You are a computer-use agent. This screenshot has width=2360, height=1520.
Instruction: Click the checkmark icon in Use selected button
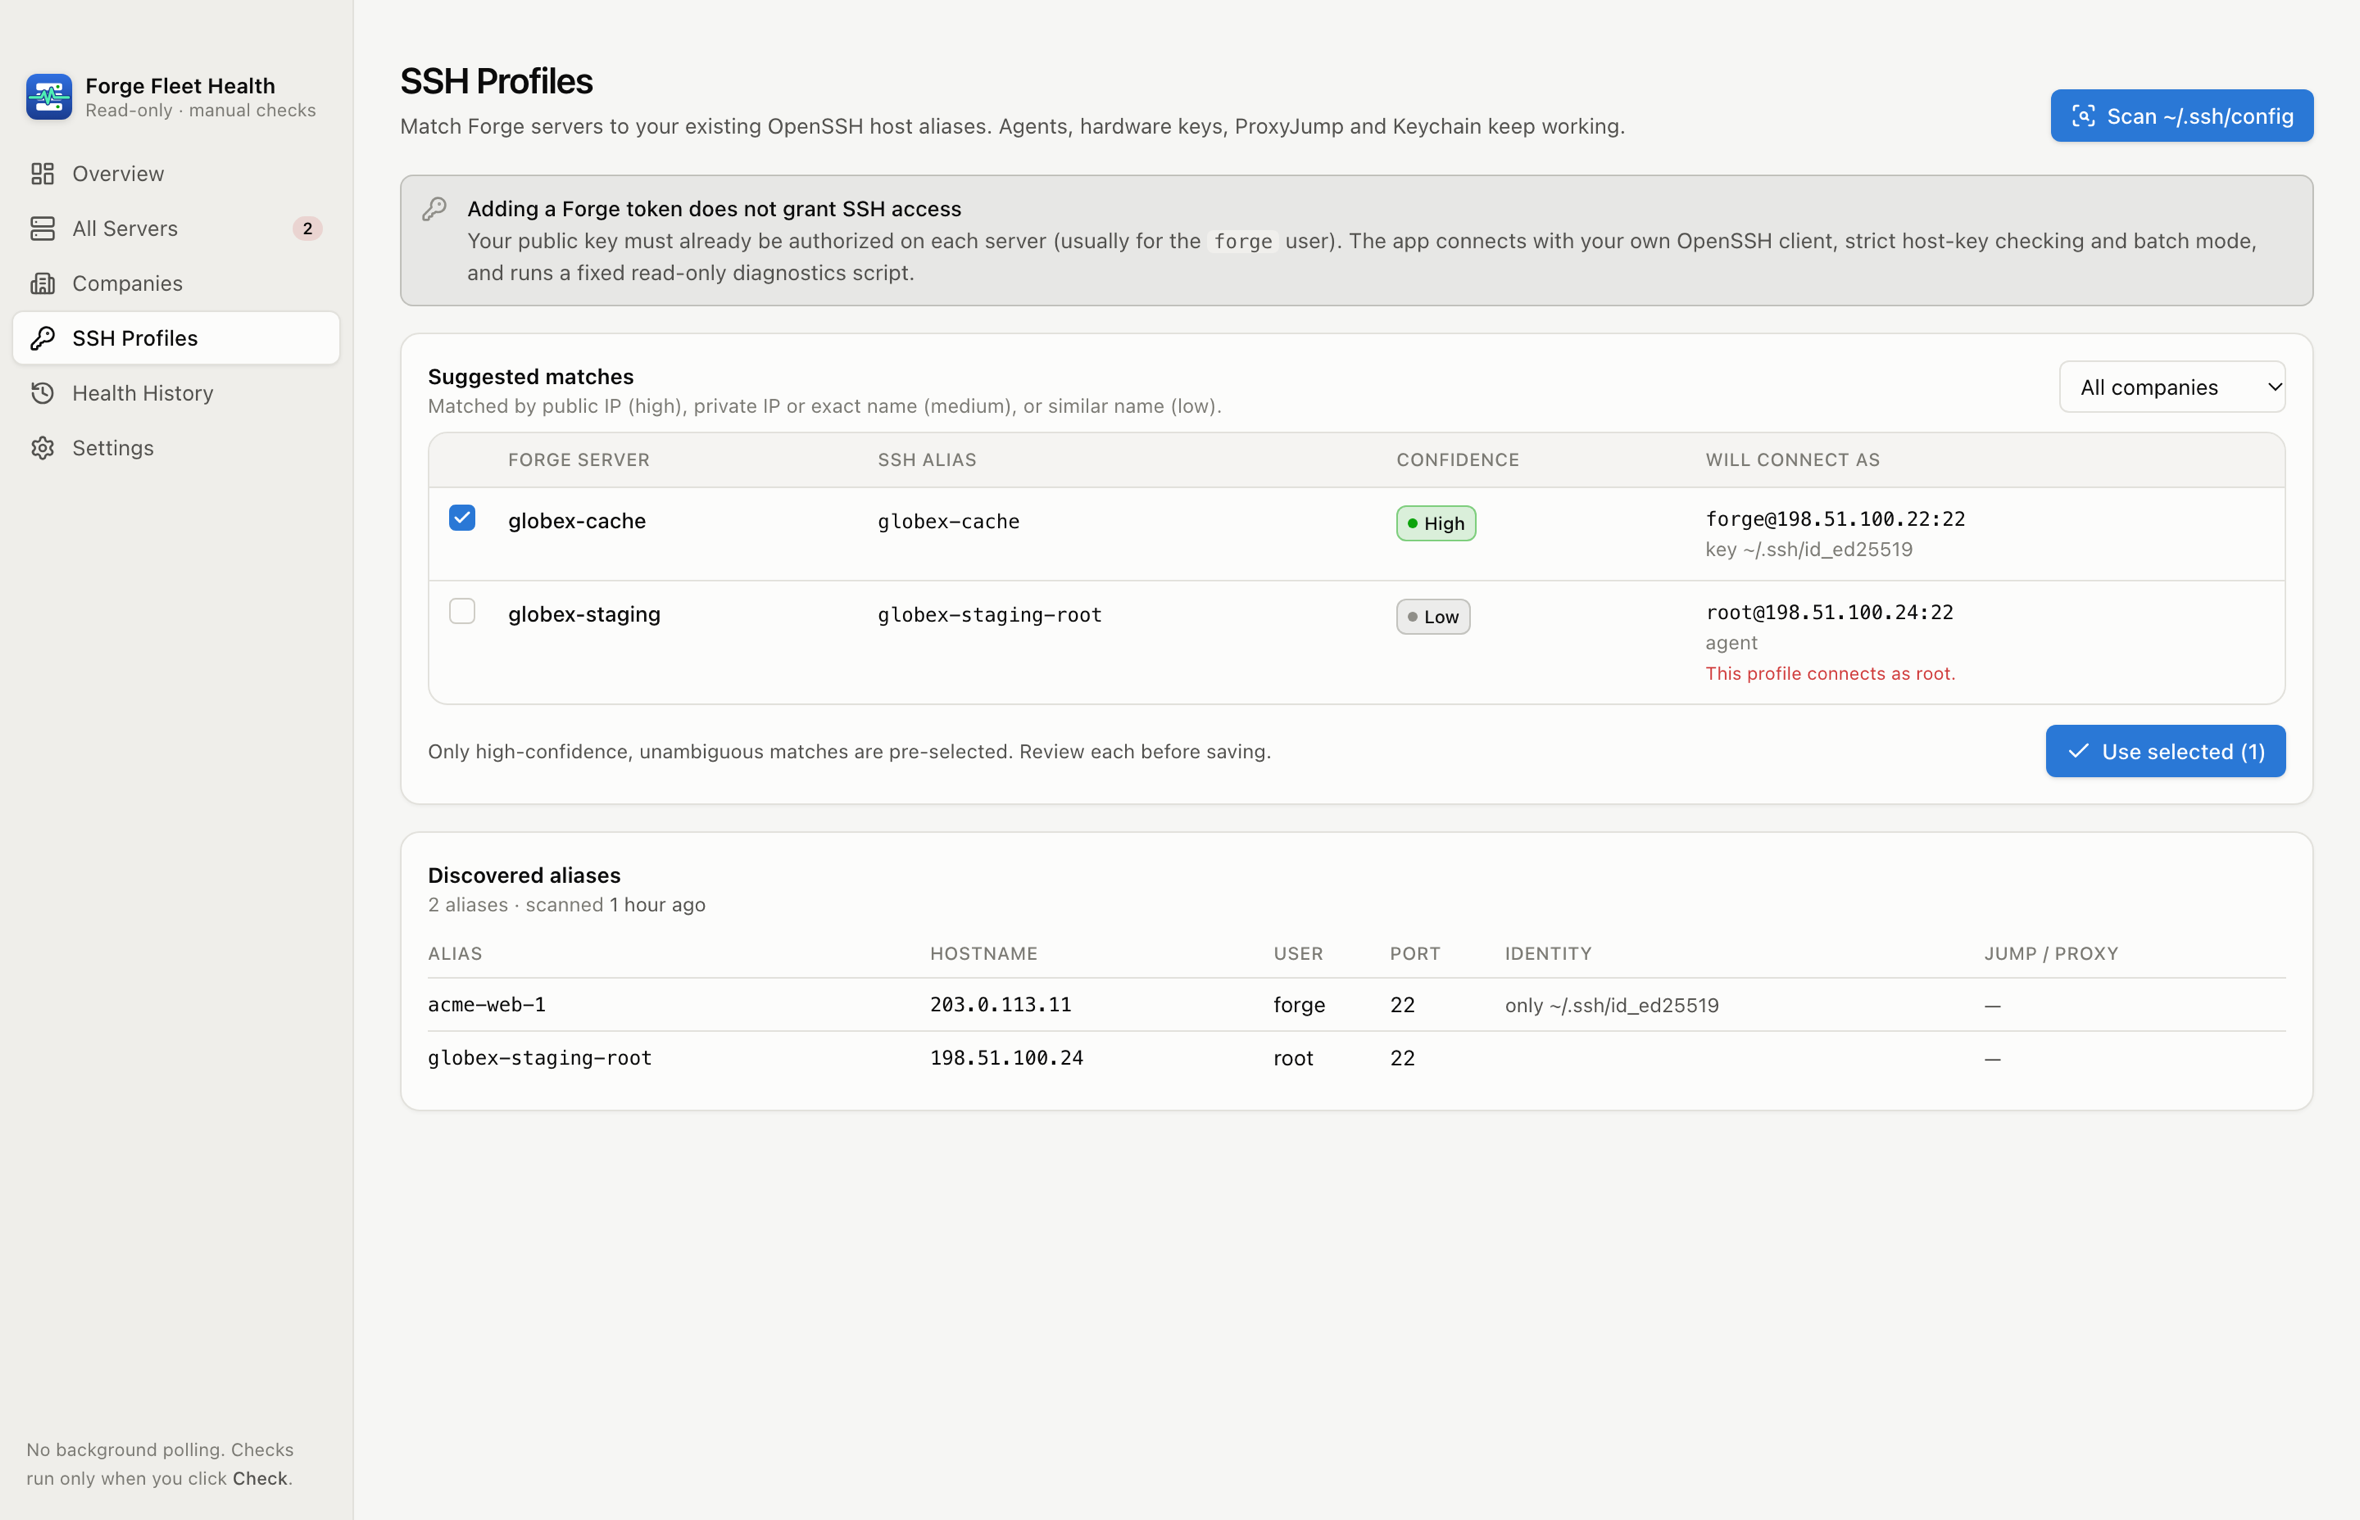(x=2078, y=751)
